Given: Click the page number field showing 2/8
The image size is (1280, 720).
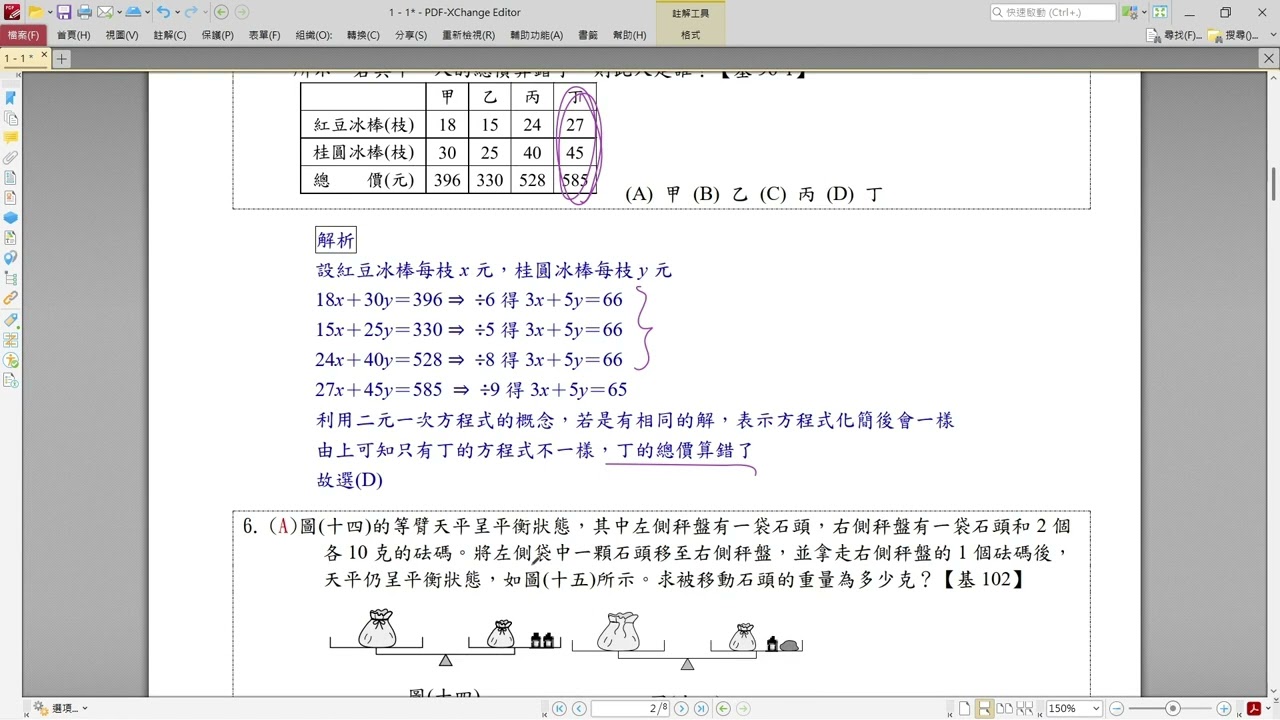Looking at the screenshot, I should pyautogui.click(x=630, y=708).
